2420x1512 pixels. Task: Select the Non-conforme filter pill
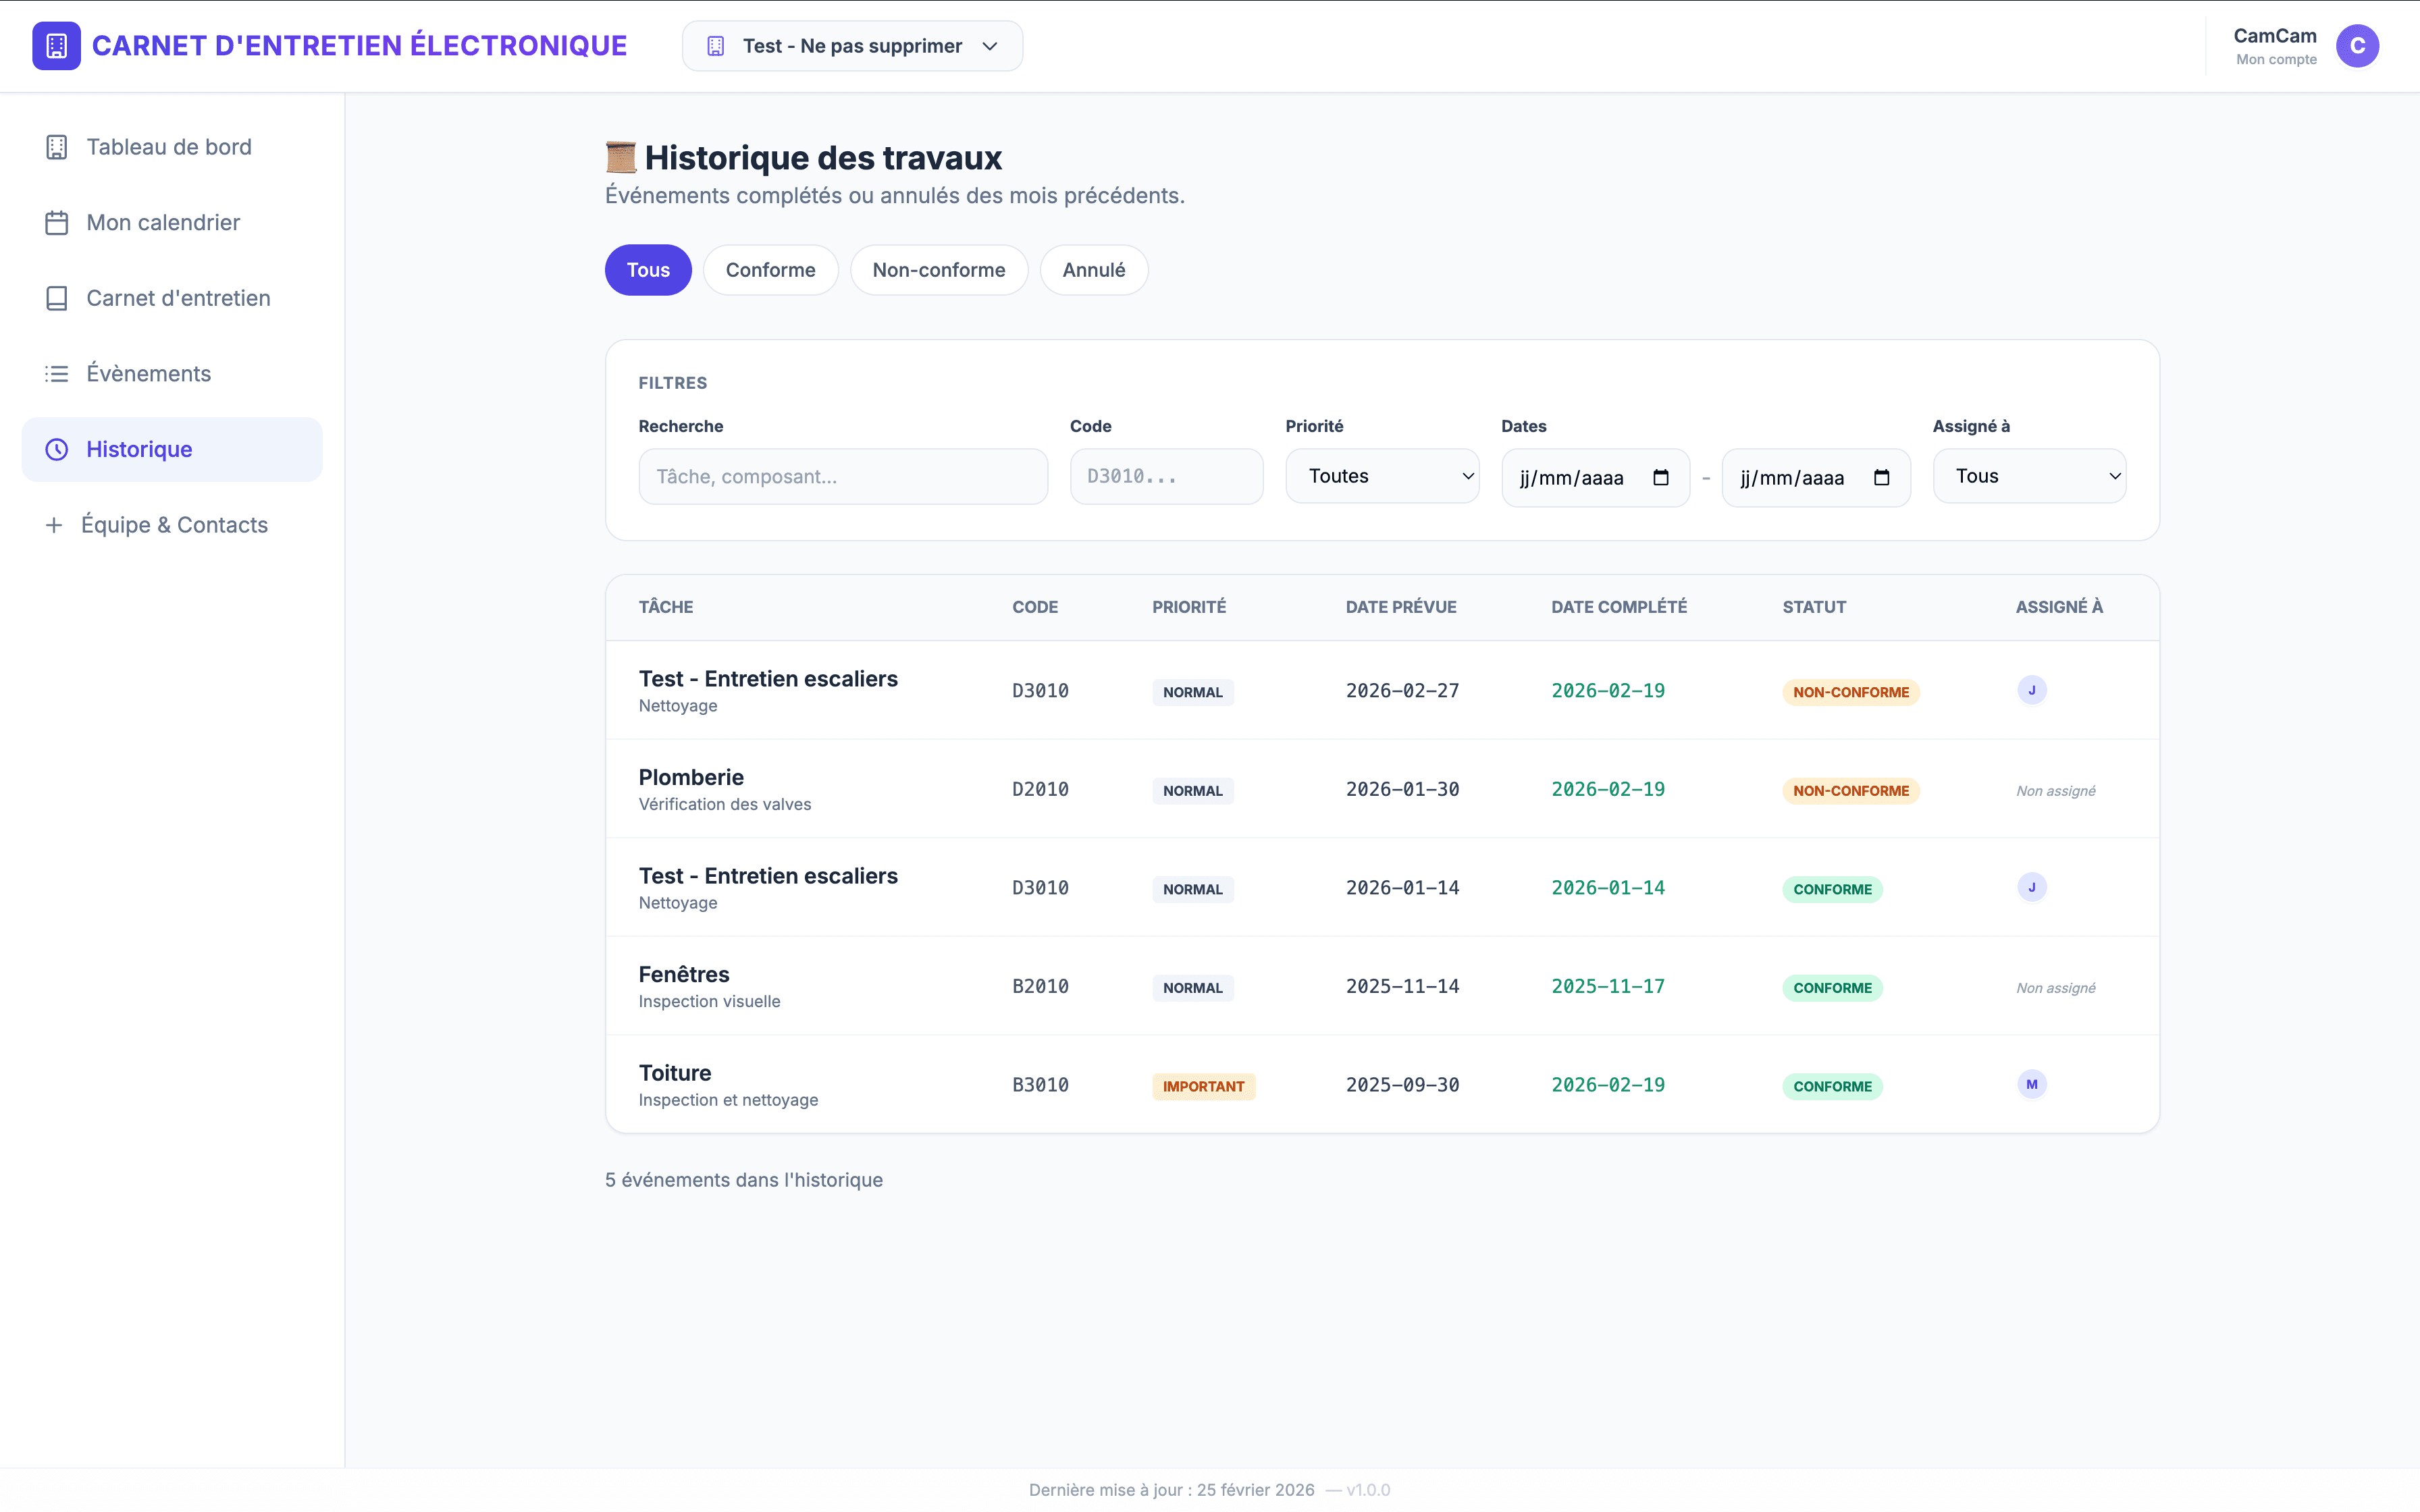[x=938, y=270]
